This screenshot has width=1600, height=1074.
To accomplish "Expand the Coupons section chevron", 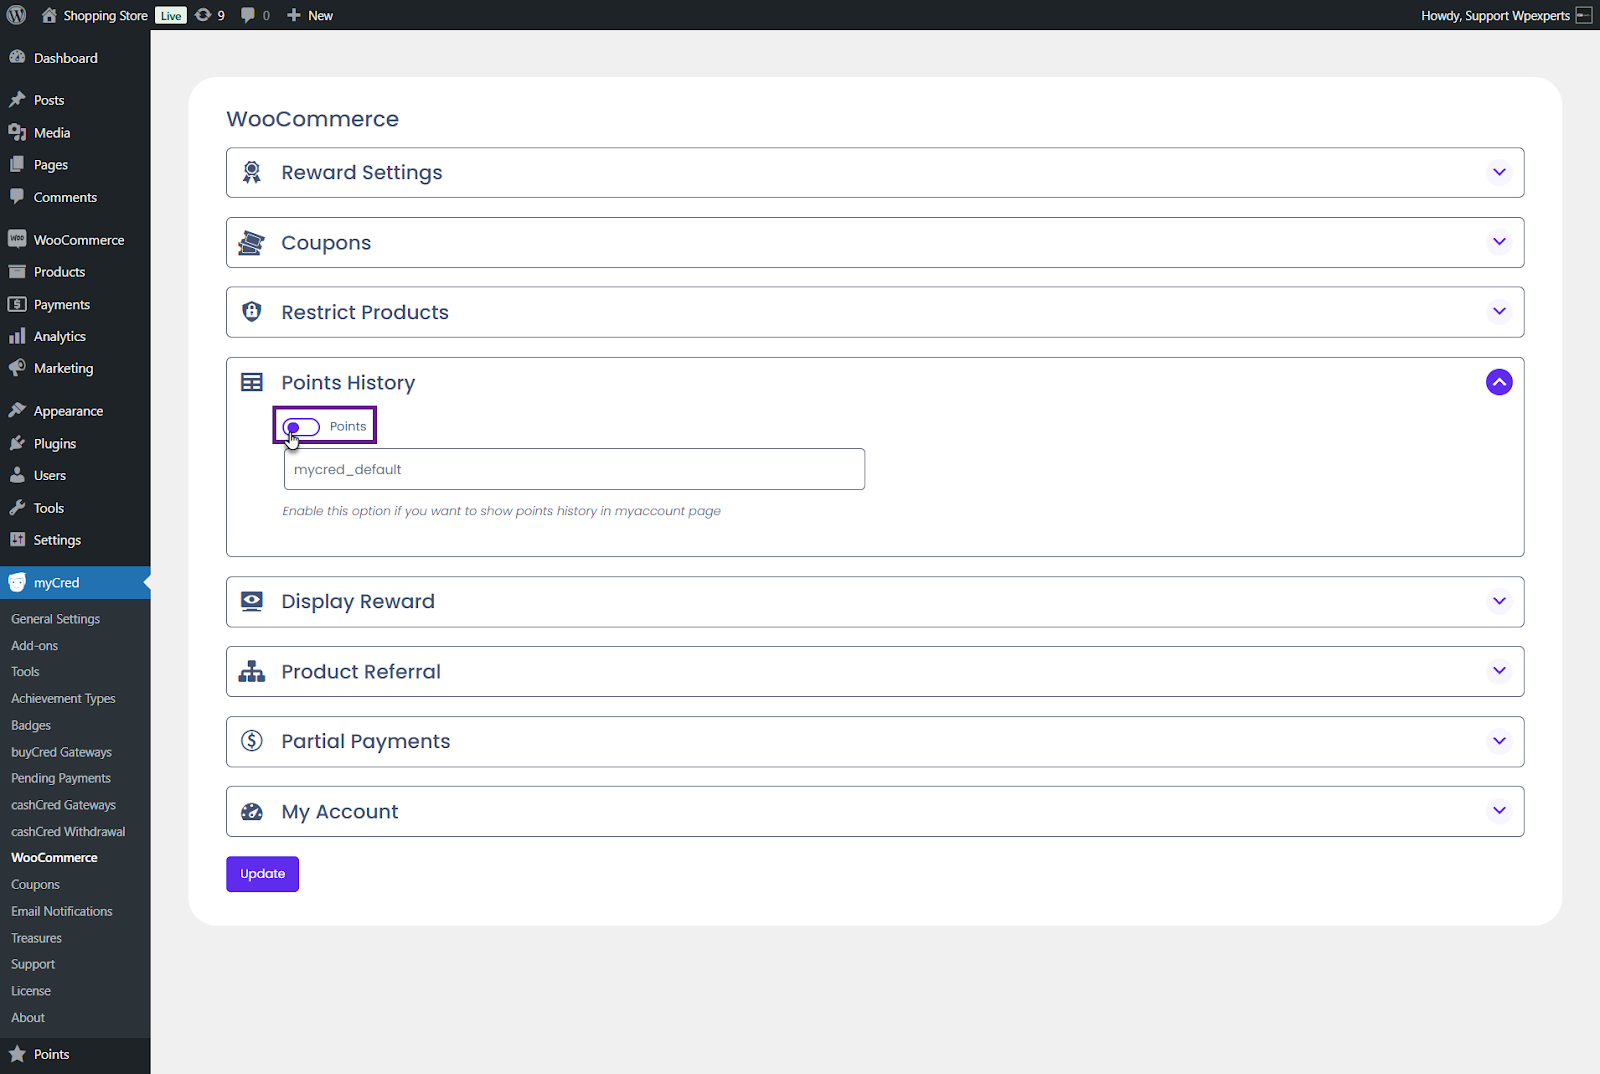I will pos(1498,242).
